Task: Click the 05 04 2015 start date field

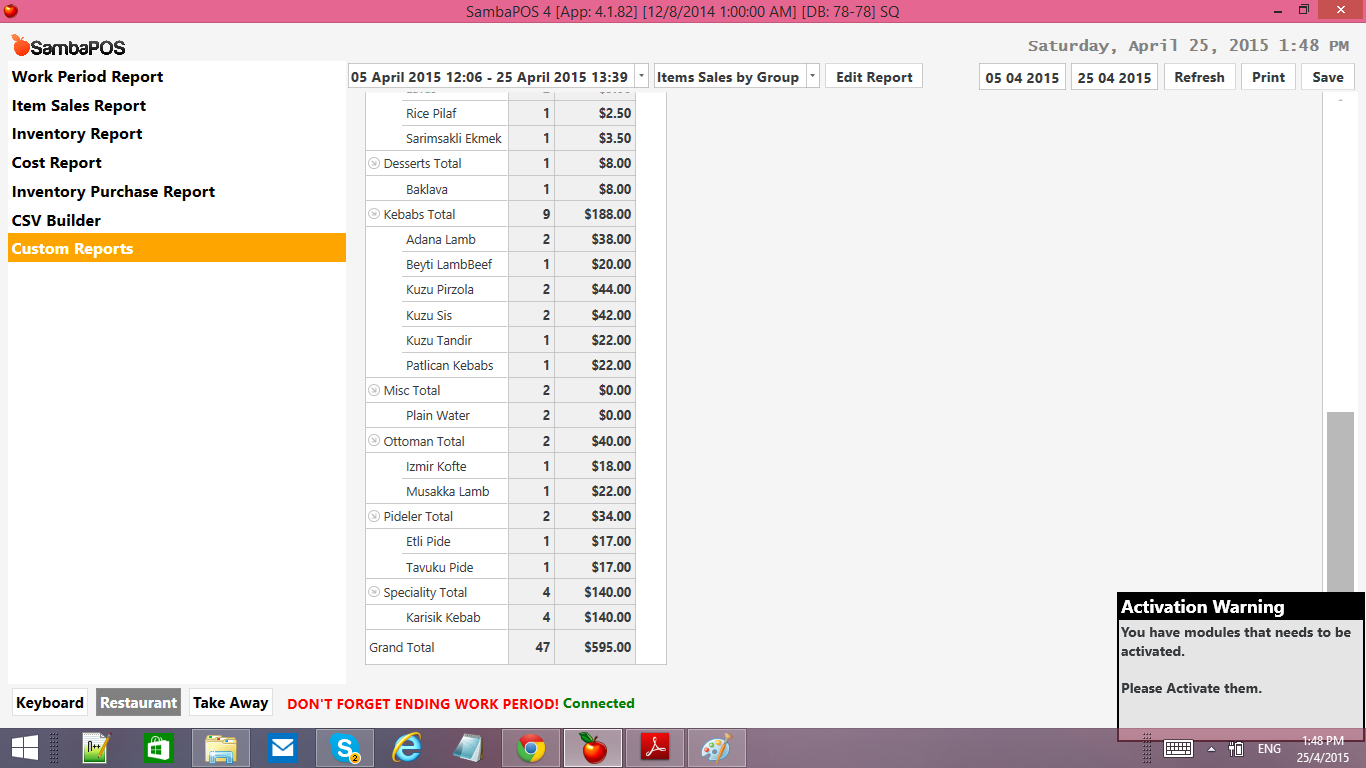Action: [1021, 76]
